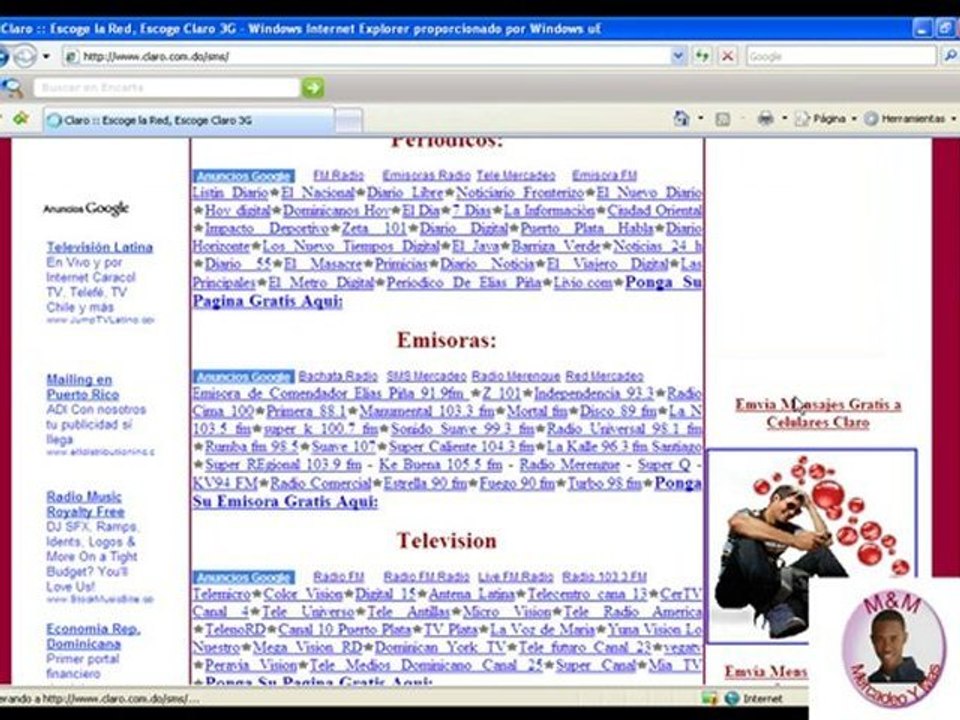Screen dimensions: 960x720
Task: Click the Google search magnifier button
Action: tap(950, 56)
